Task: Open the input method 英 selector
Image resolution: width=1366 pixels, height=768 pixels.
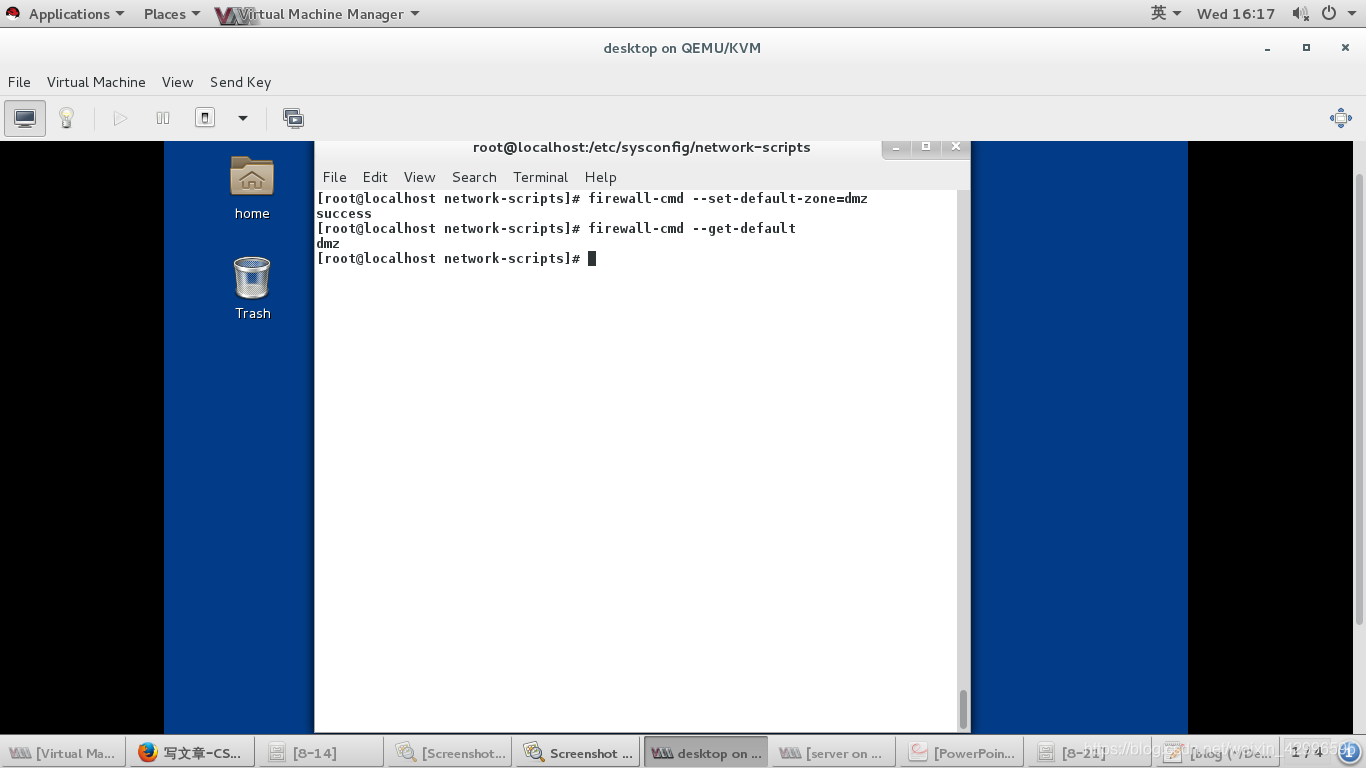Action: pyautogui.click(x=1165, y=14)
